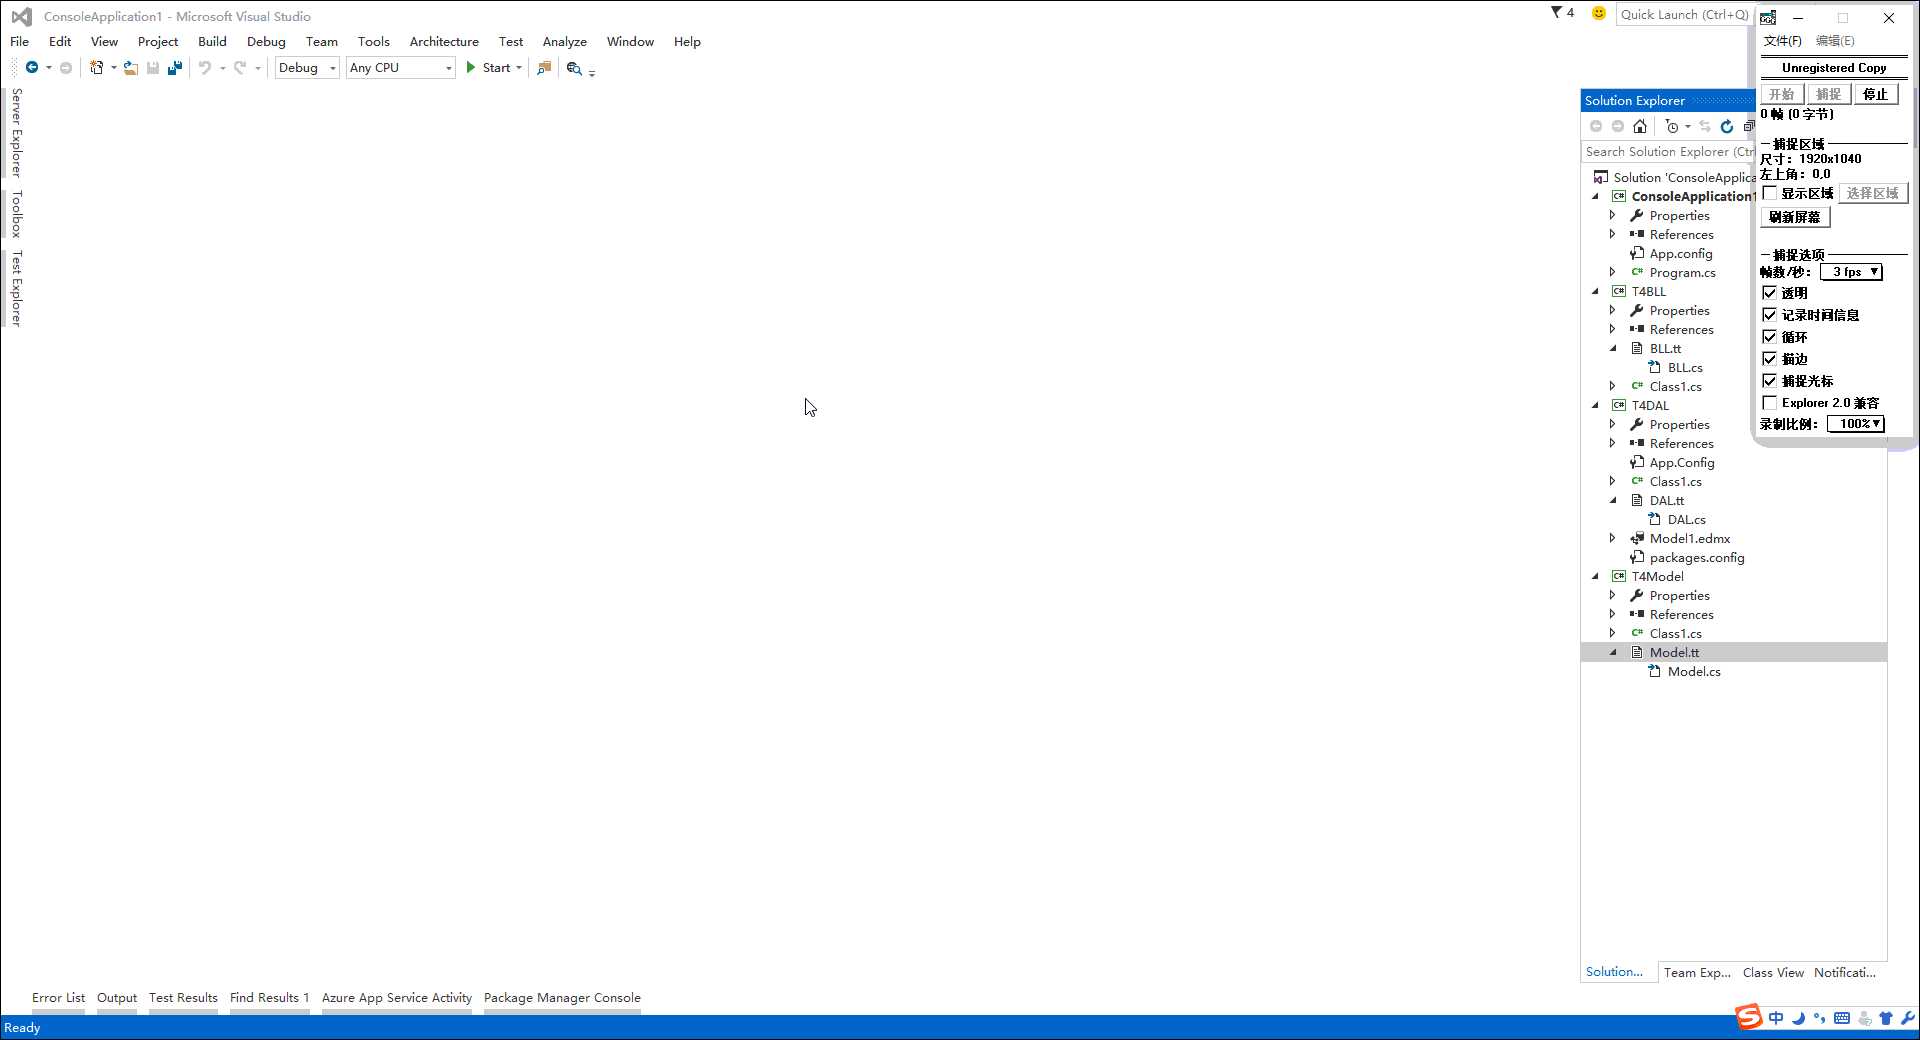Collapse the T4Model project node
The image size is (1920, 1040).
1596,577
